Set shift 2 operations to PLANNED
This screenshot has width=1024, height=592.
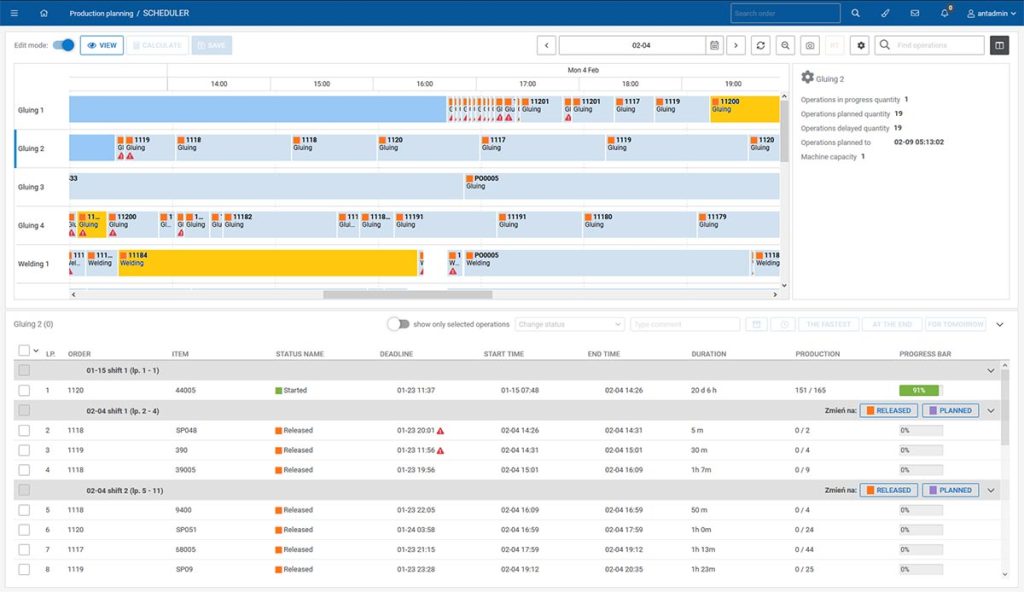pos(950,490)
